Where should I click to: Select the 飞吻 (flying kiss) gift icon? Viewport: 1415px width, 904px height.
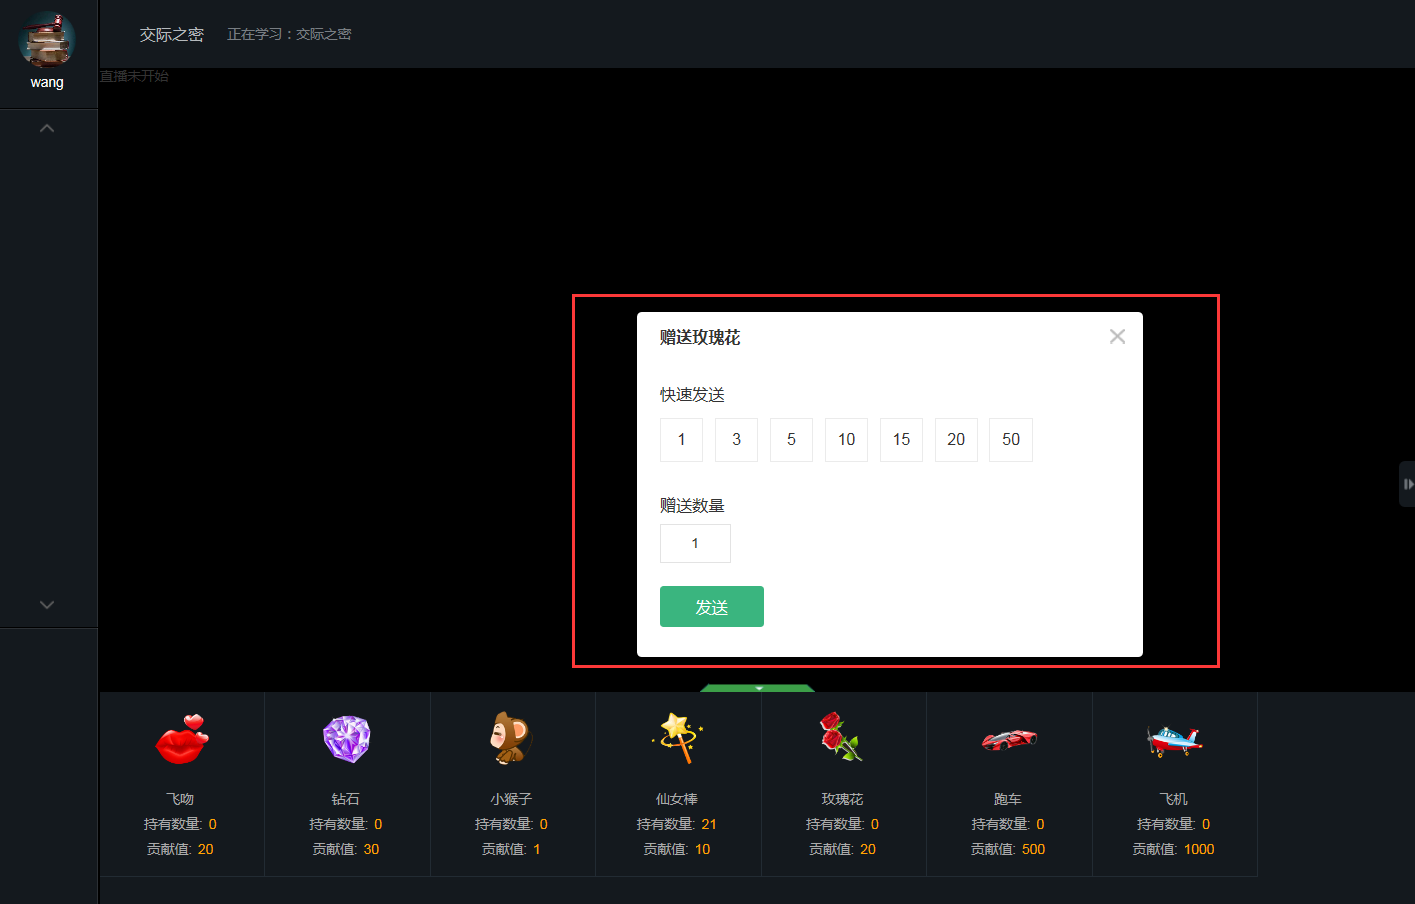(180, 738)
